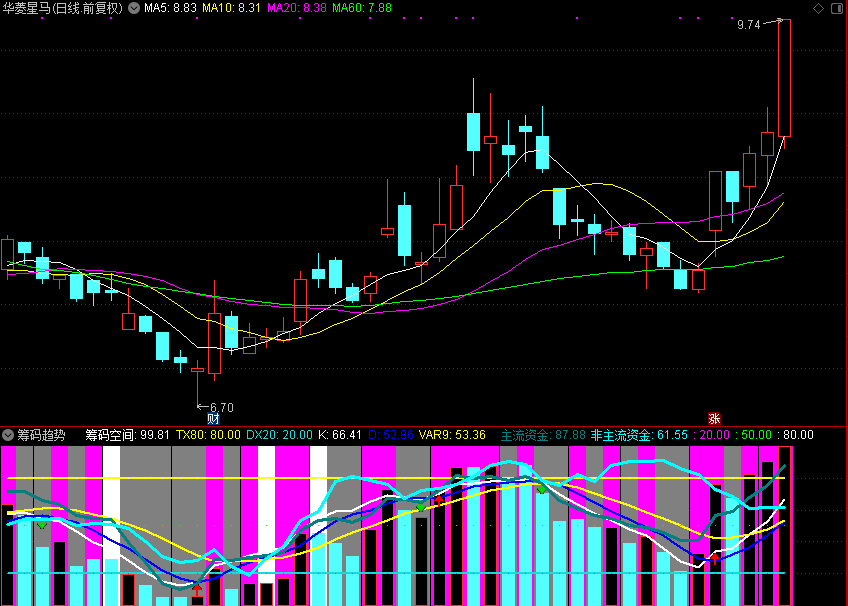Click the VAR9: 53.36 value

click(x=452, y=435)
